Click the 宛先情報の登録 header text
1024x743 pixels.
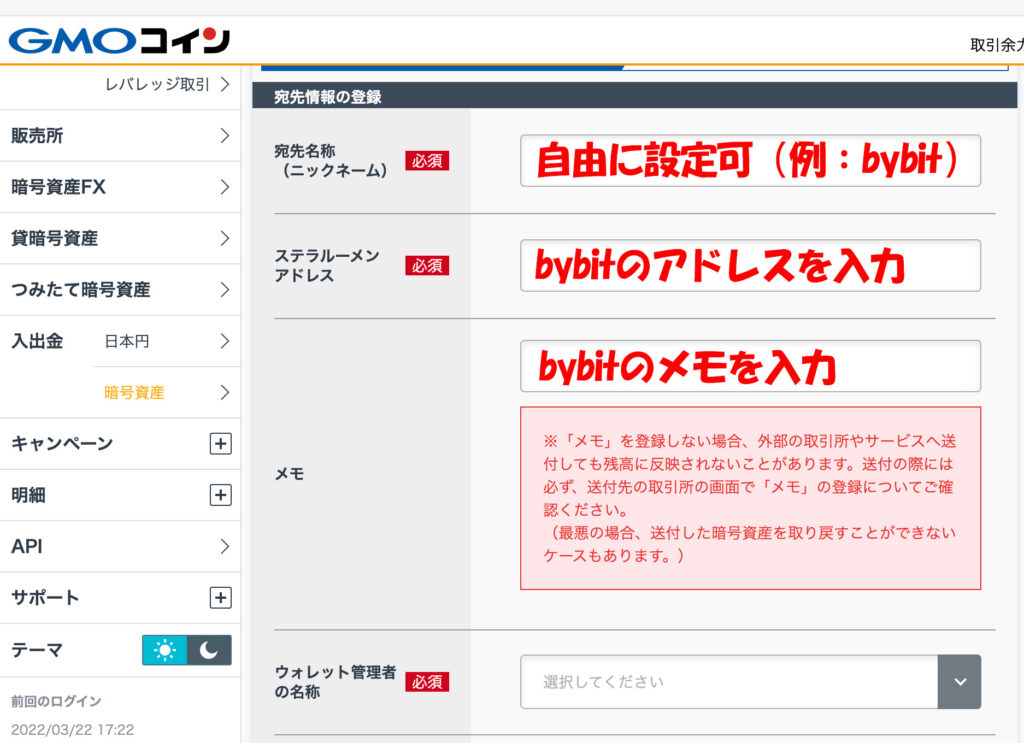coord(328,97)
